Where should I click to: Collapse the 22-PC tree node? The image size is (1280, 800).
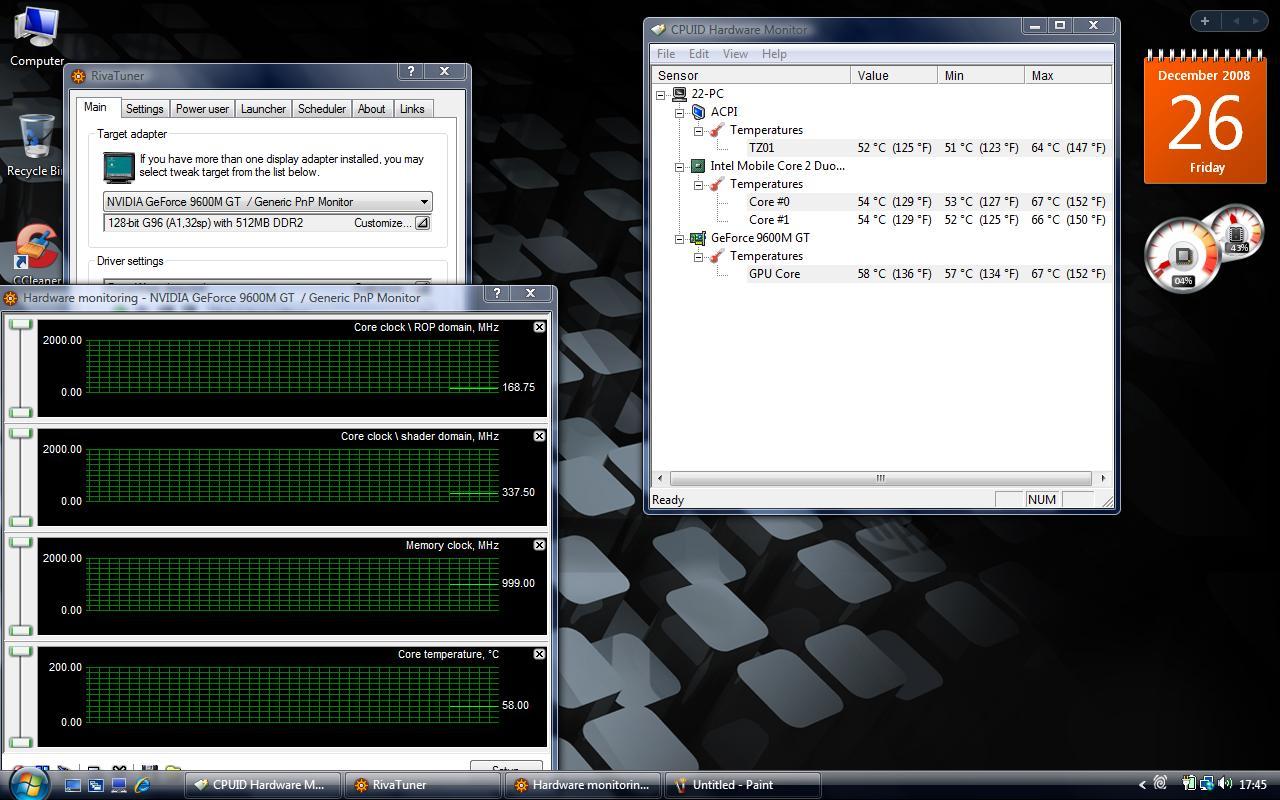(661, 95)
